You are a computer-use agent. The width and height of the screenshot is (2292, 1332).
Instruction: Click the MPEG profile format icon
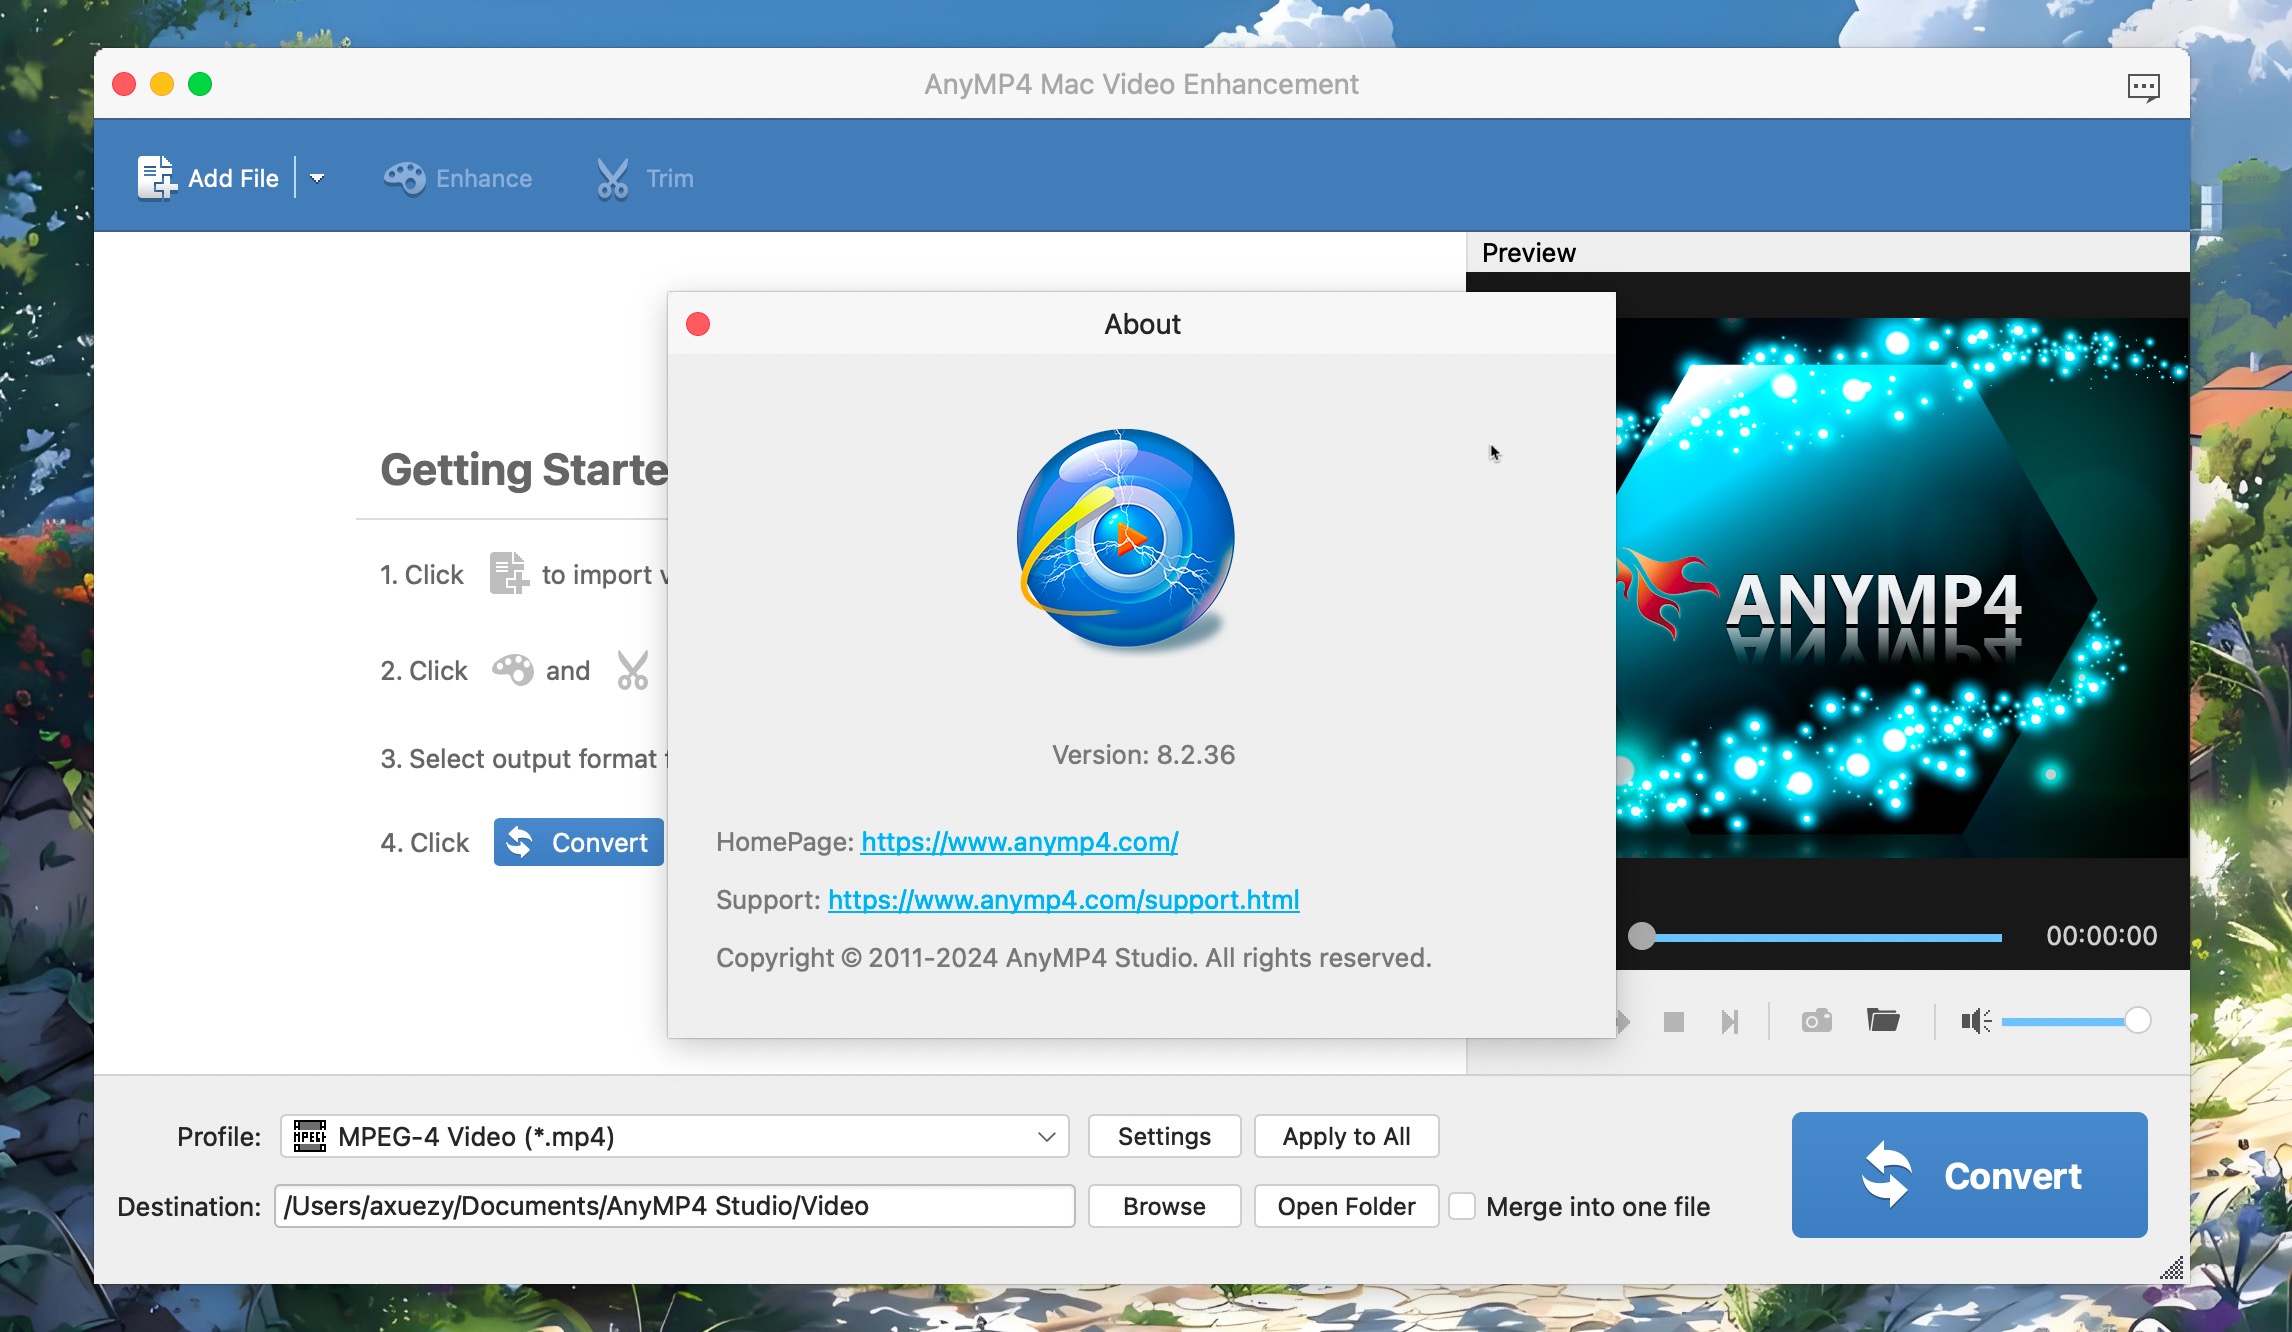pyautogui.click(x=309, y=1136)
